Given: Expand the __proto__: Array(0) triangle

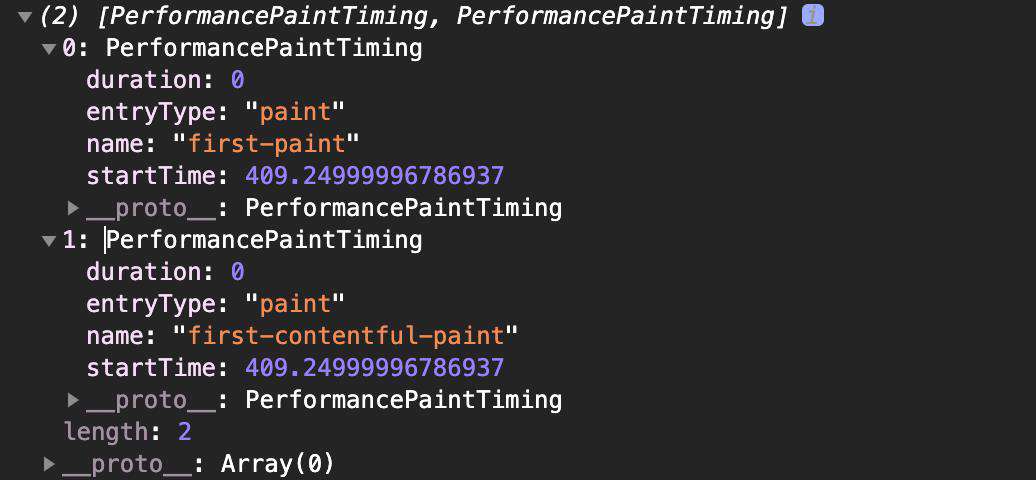Looking at the screenshot, I should (49, 464).
